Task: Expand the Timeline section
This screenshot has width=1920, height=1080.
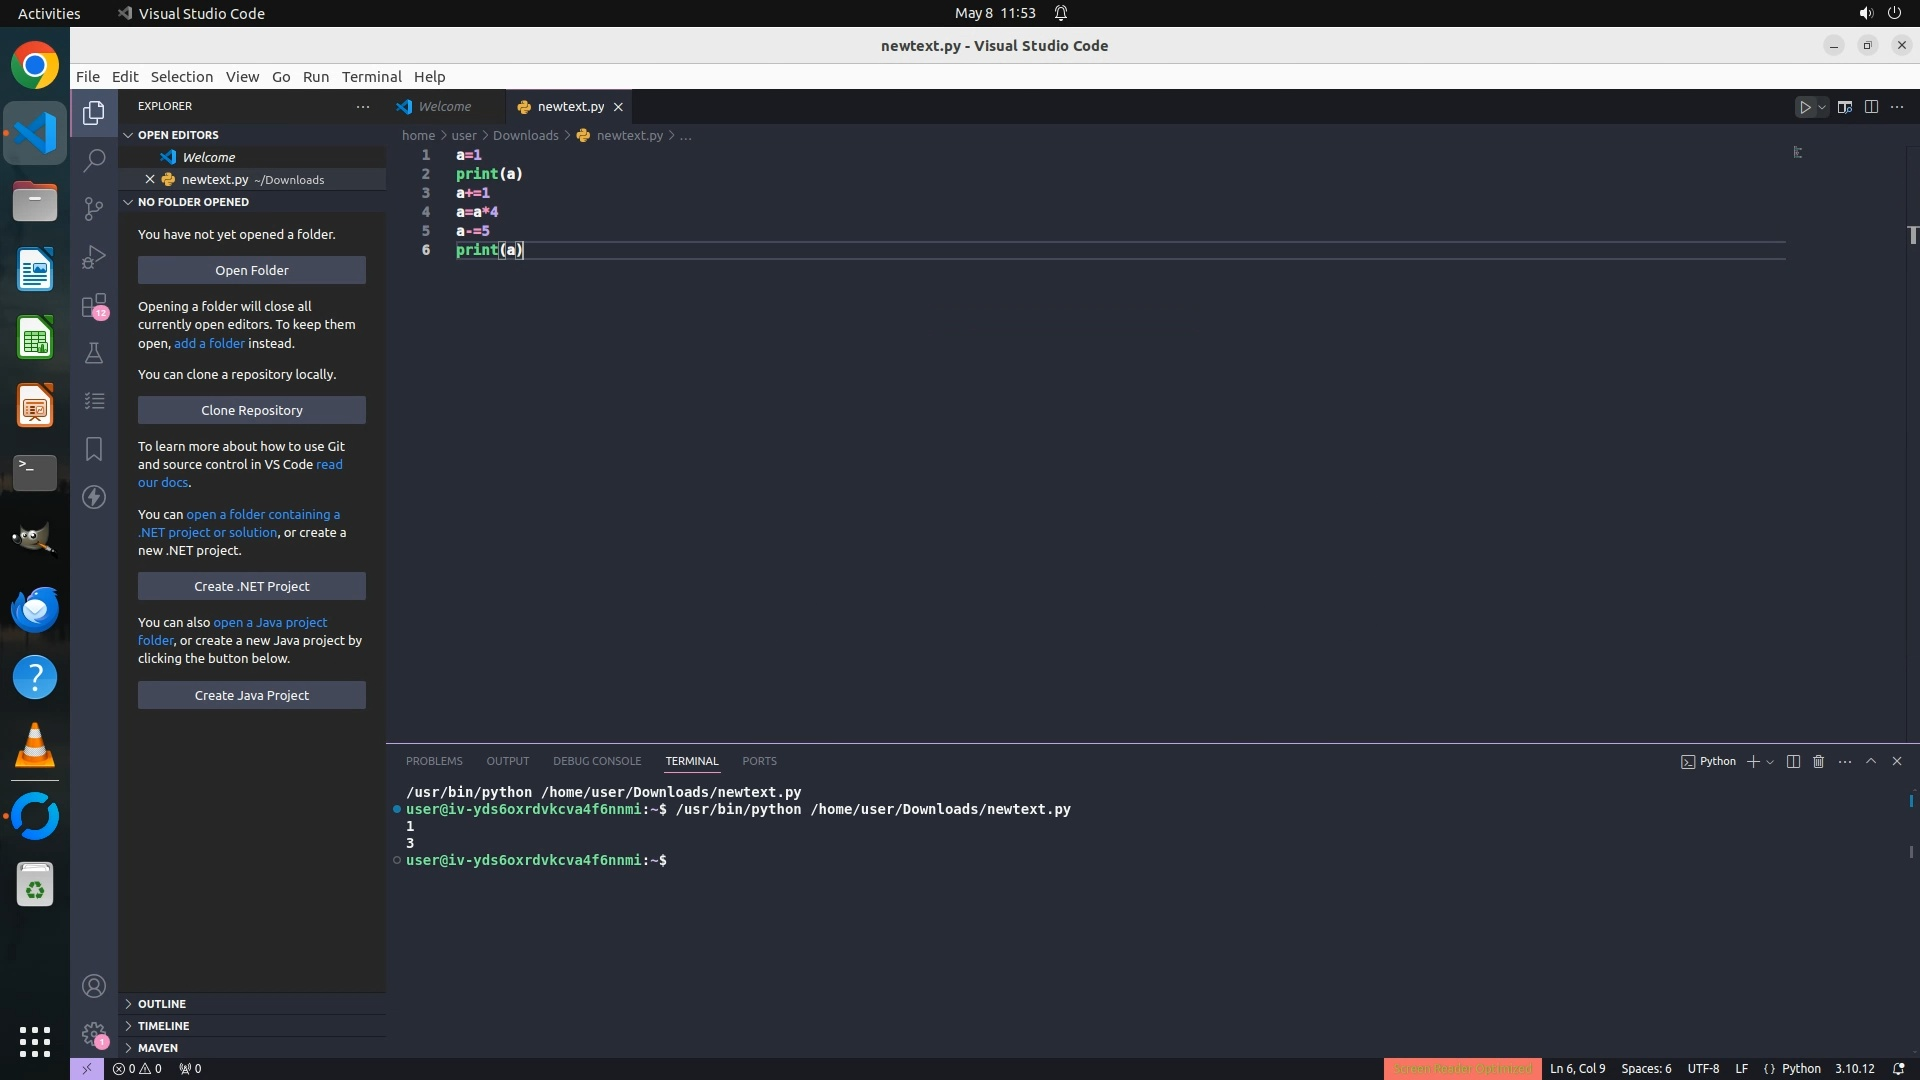Action: (x=163, y=1025)
